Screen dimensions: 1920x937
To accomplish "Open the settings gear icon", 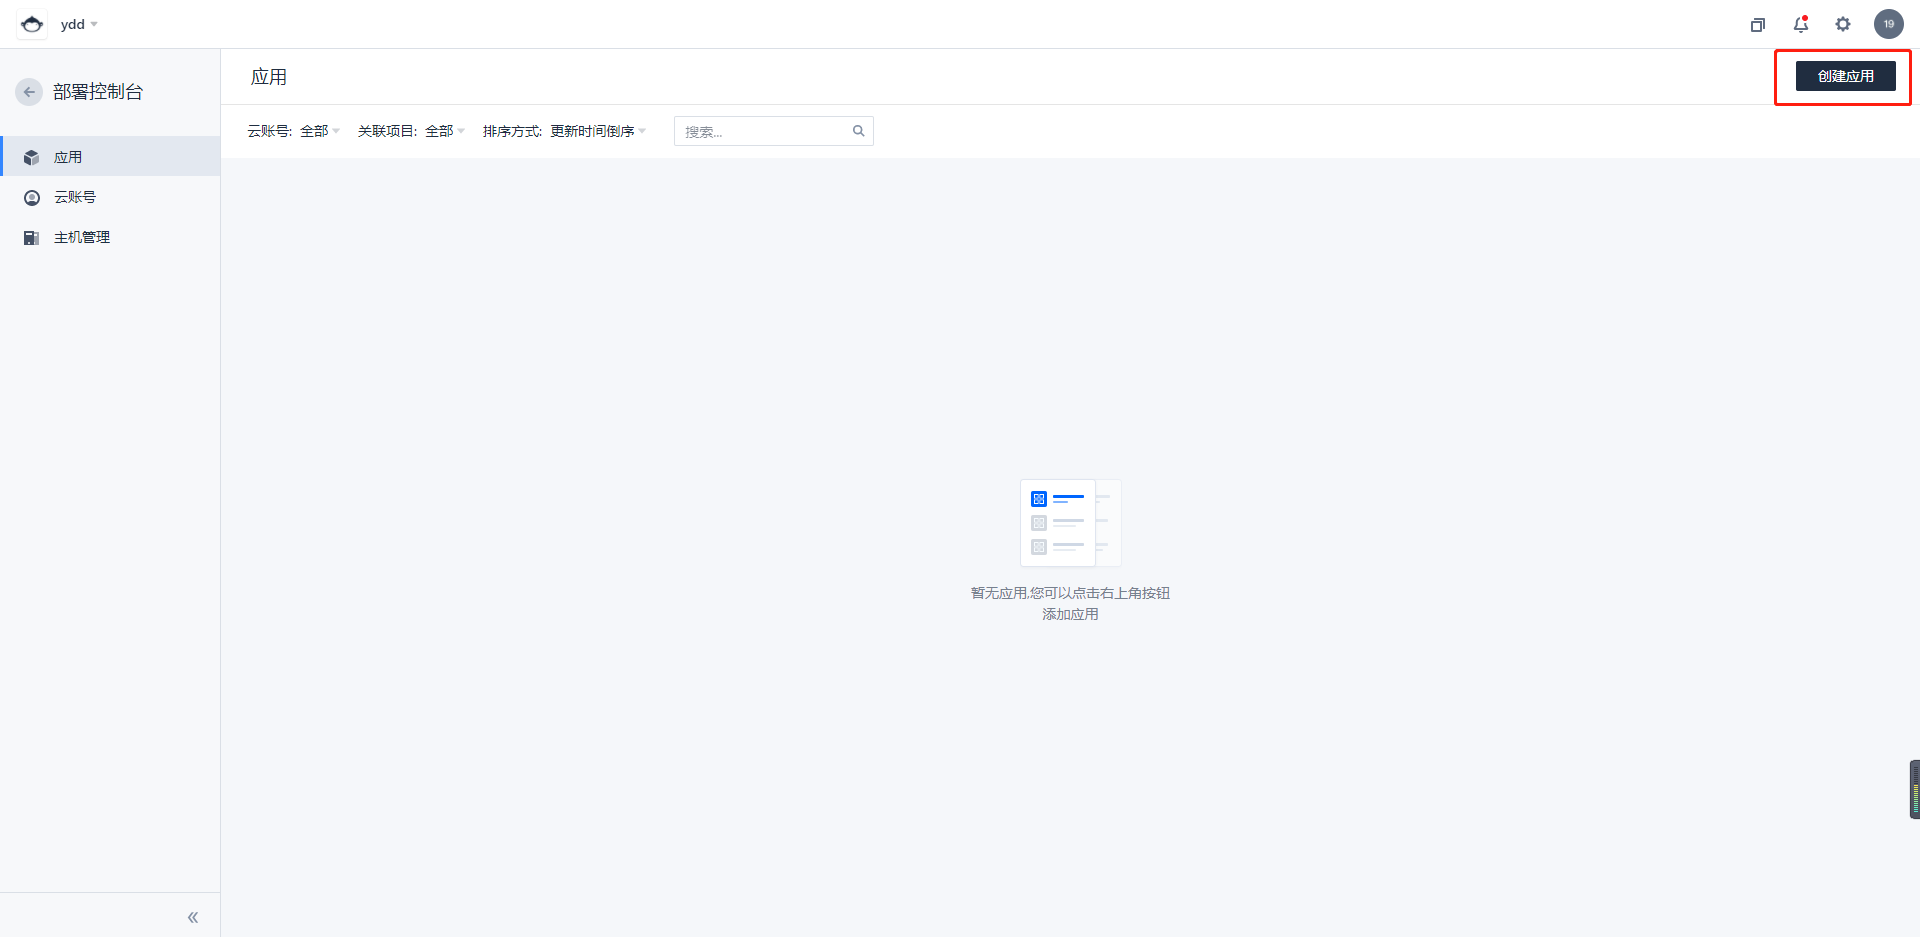I will click(x=1843, y=24).
